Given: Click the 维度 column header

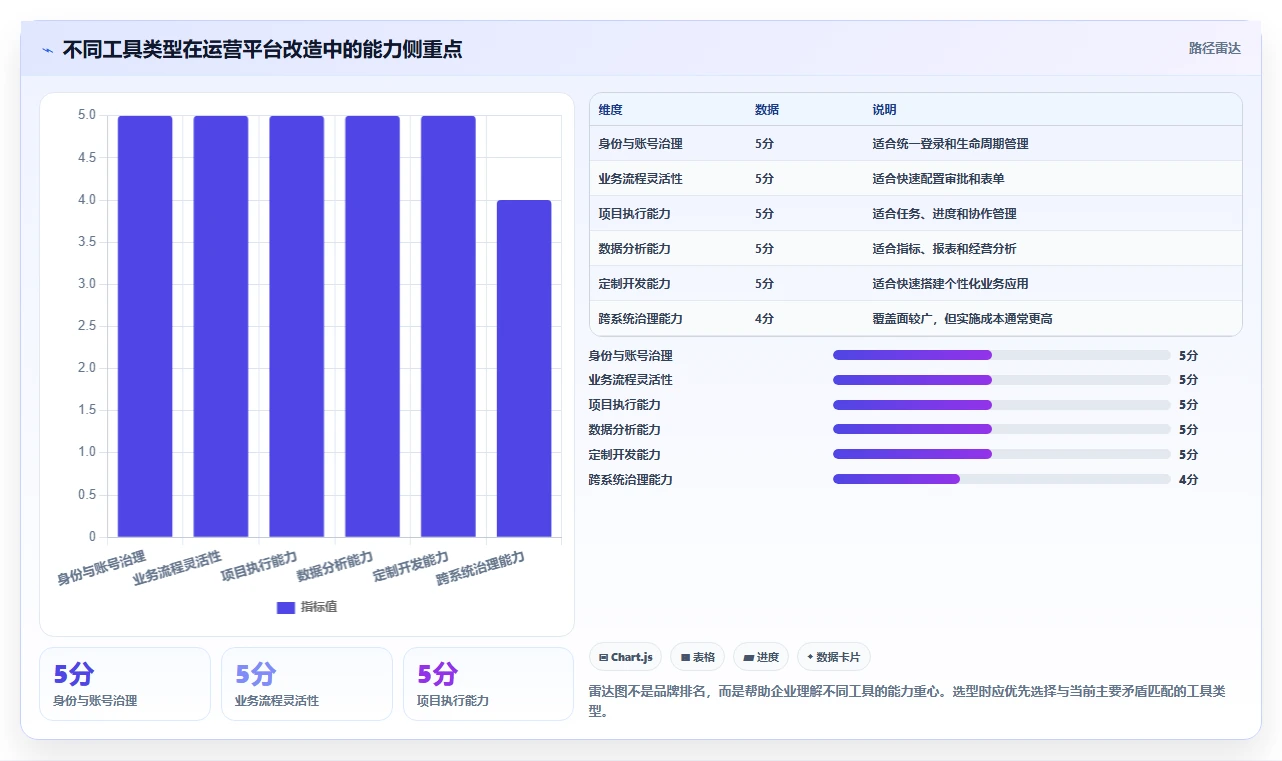Looking at the screenshot, I should pyautogui.click(x=610, y=110).
